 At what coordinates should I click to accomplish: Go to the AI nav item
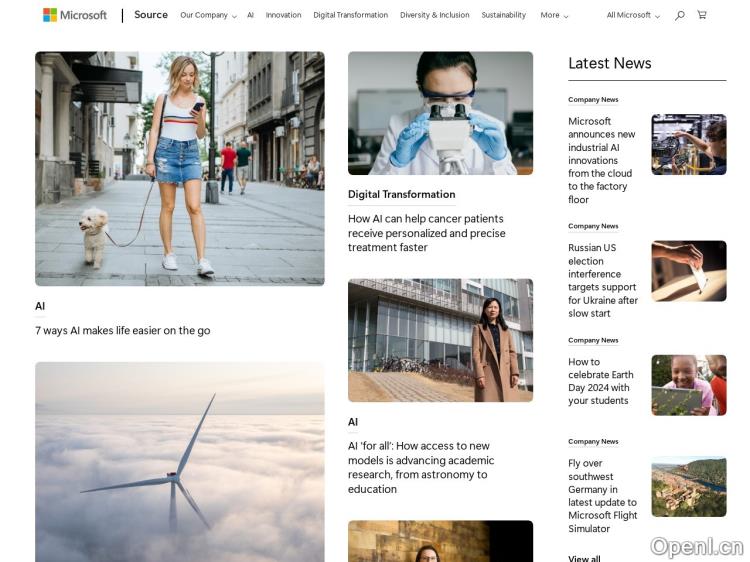click(250, 16)
